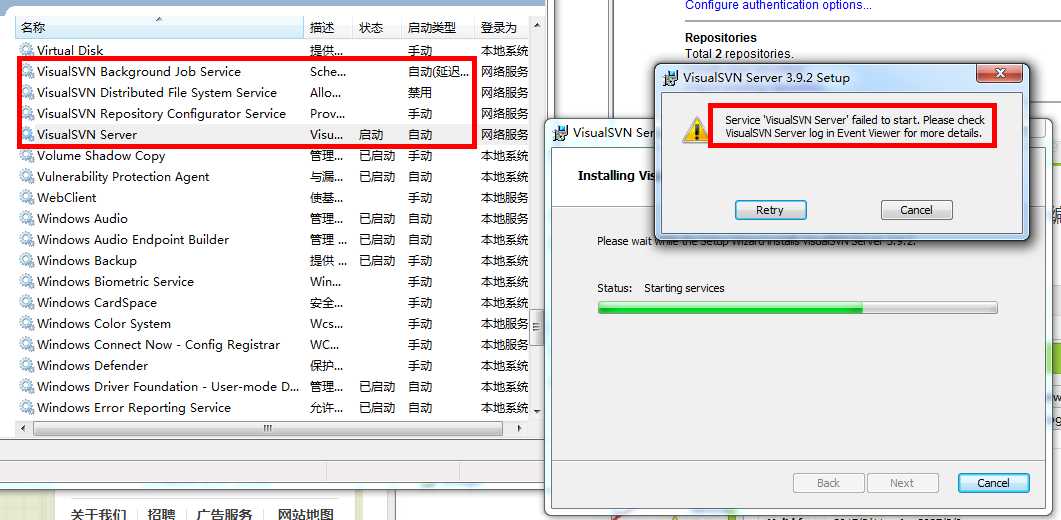Click gear icon of Windows Audio Endpoint Builder
1061x520 pixels.
click(x=27, y=239)
